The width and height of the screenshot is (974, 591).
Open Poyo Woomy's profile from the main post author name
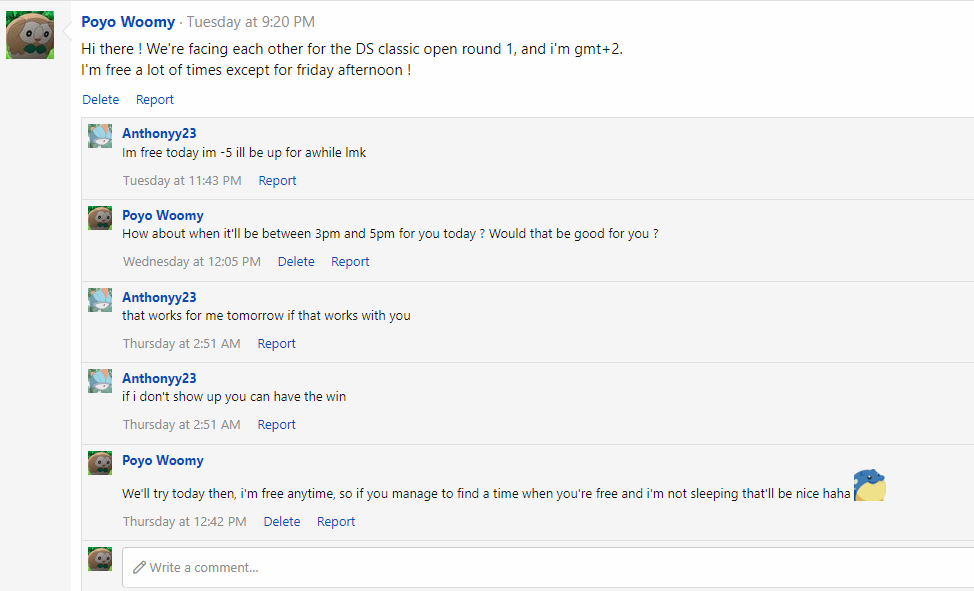click(x=128, y=22)
